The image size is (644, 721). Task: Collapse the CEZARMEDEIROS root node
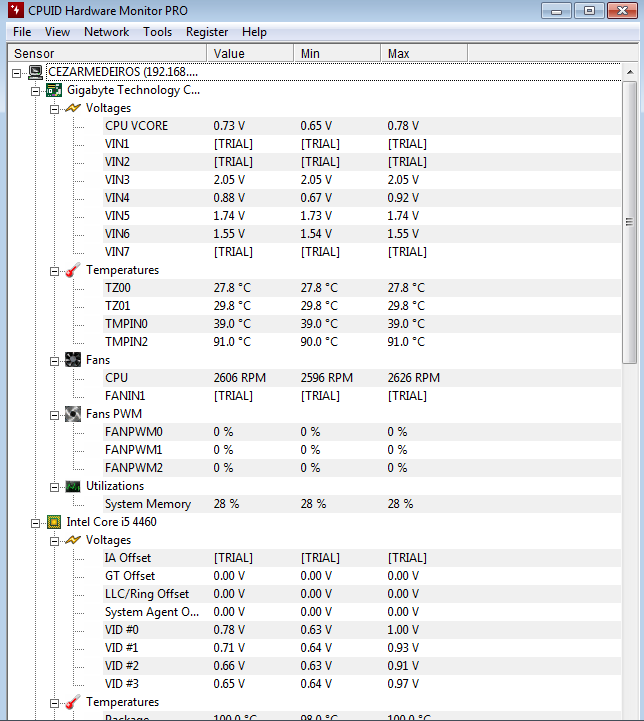tap(17, 73)
